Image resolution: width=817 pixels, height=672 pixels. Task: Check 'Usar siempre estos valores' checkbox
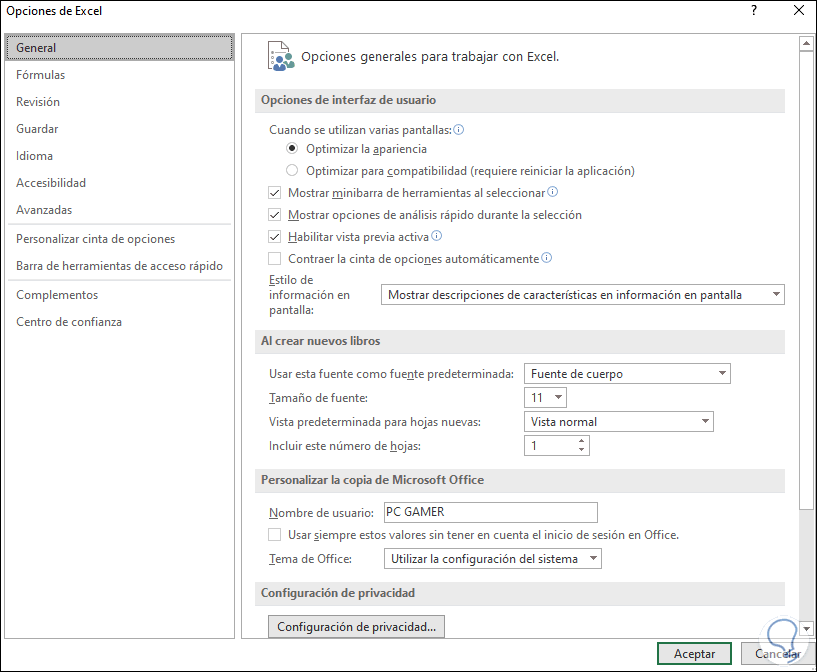tap(275, 534)
